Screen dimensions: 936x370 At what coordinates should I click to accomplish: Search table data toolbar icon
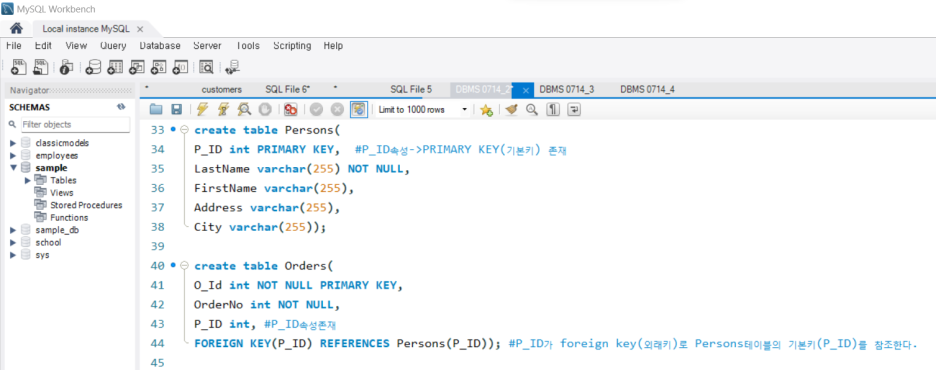[207, 67]
